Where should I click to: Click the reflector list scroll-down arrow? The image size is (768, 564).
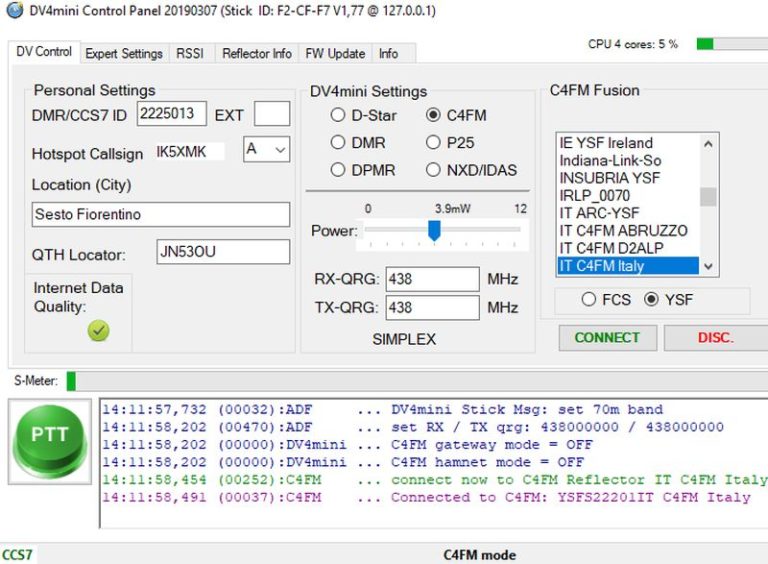pyautogui.click(x=708, y=266)
